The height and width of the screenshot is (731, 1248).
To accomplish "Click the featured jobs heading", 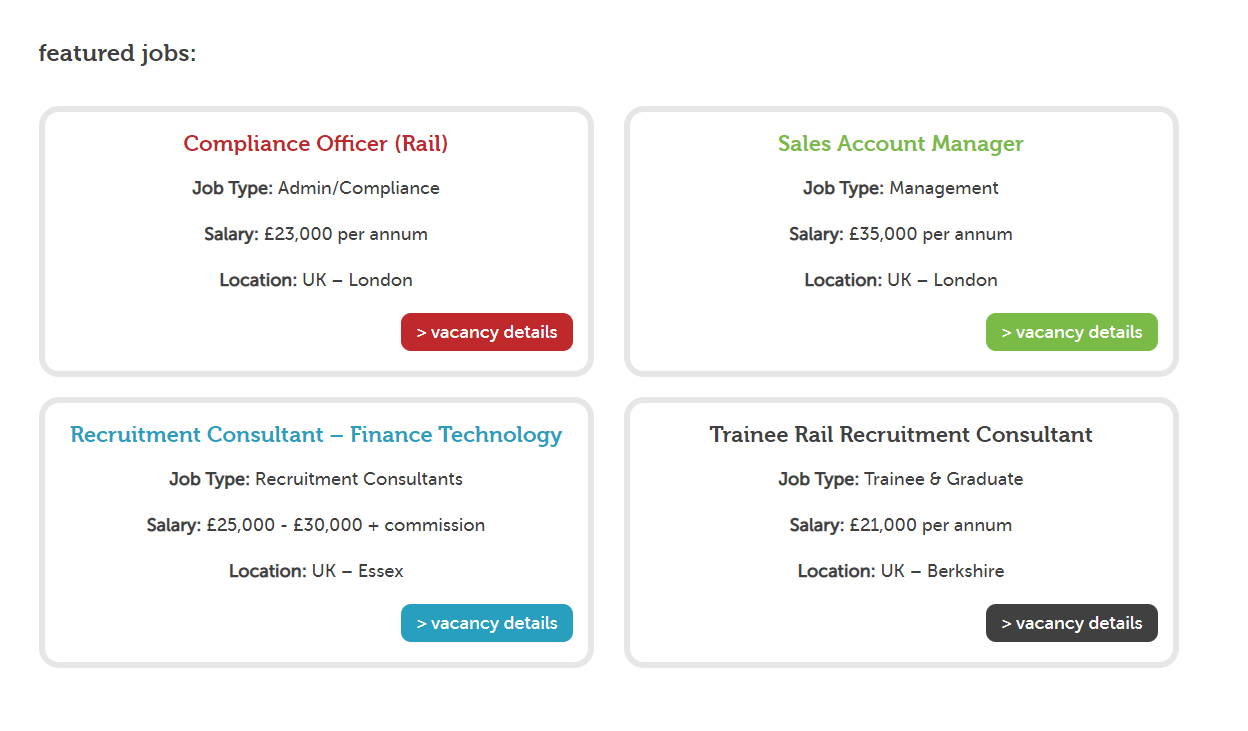I will [116, 53].
